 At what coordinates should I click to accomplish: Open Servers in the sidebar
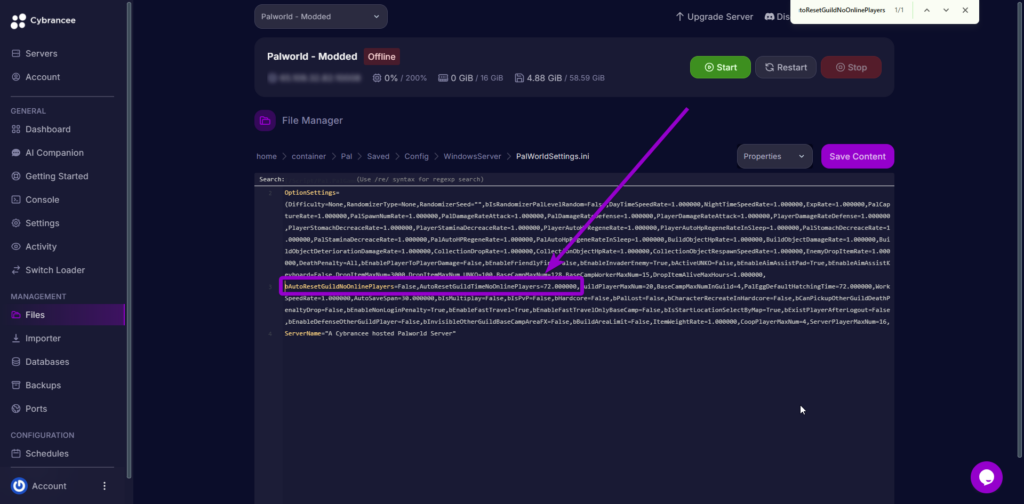point(41,54)
